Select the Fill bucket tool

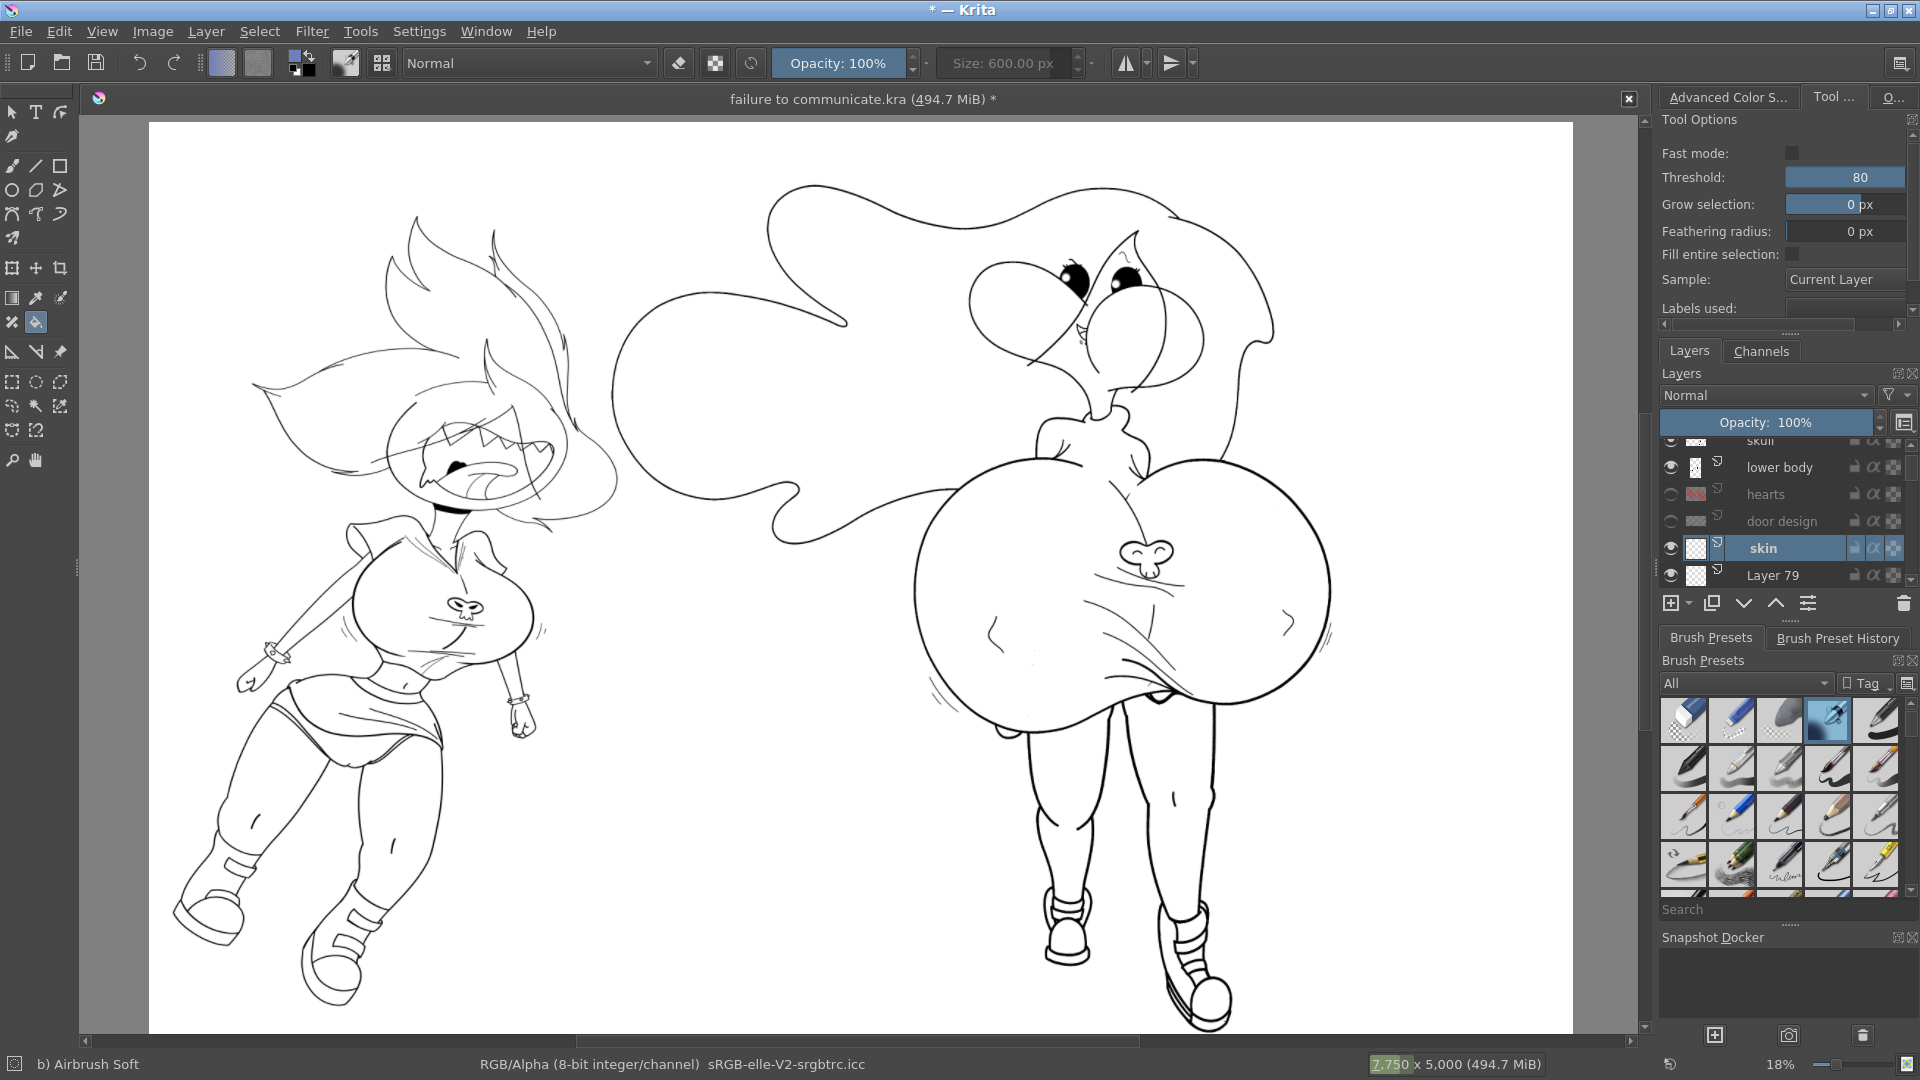tap(36, 322)
